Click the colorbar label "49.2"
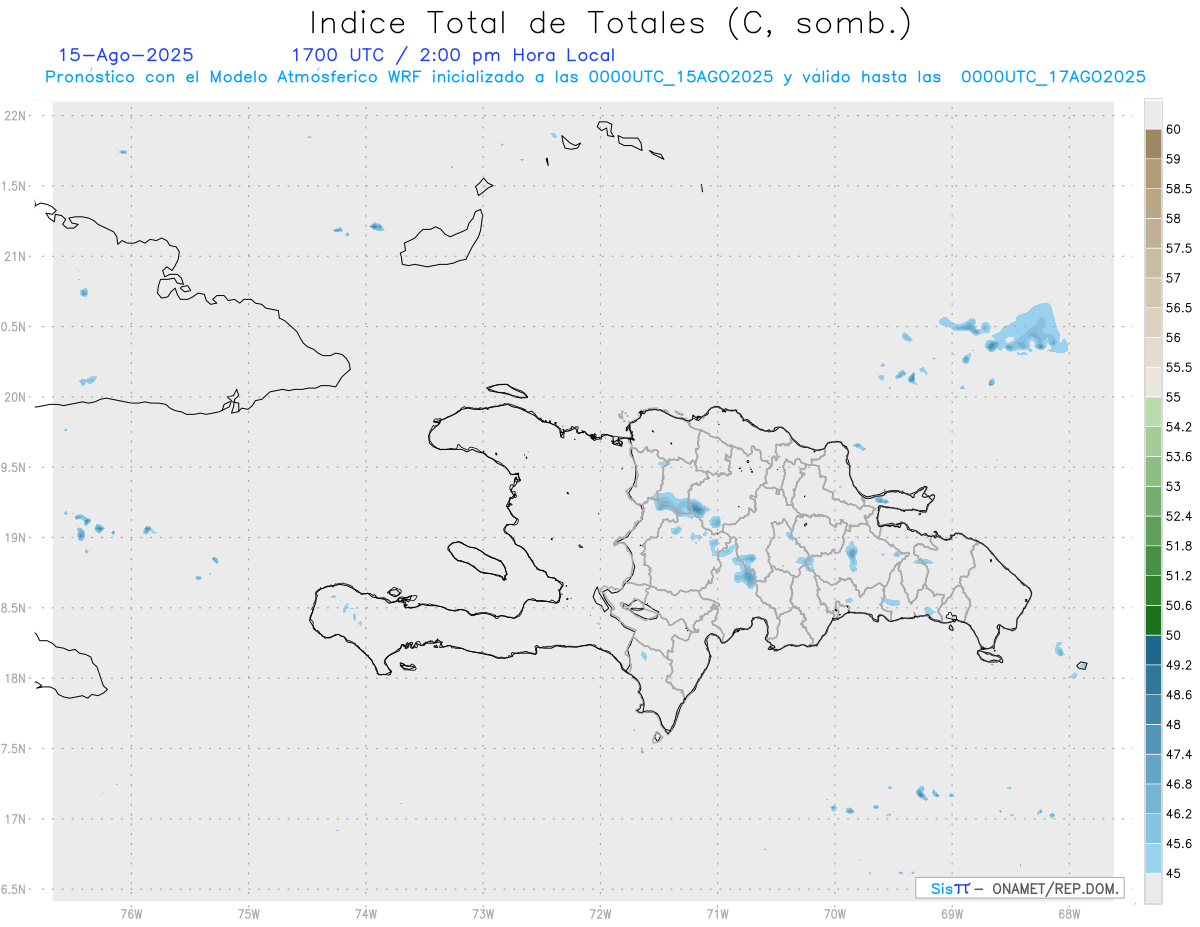 1178,665
